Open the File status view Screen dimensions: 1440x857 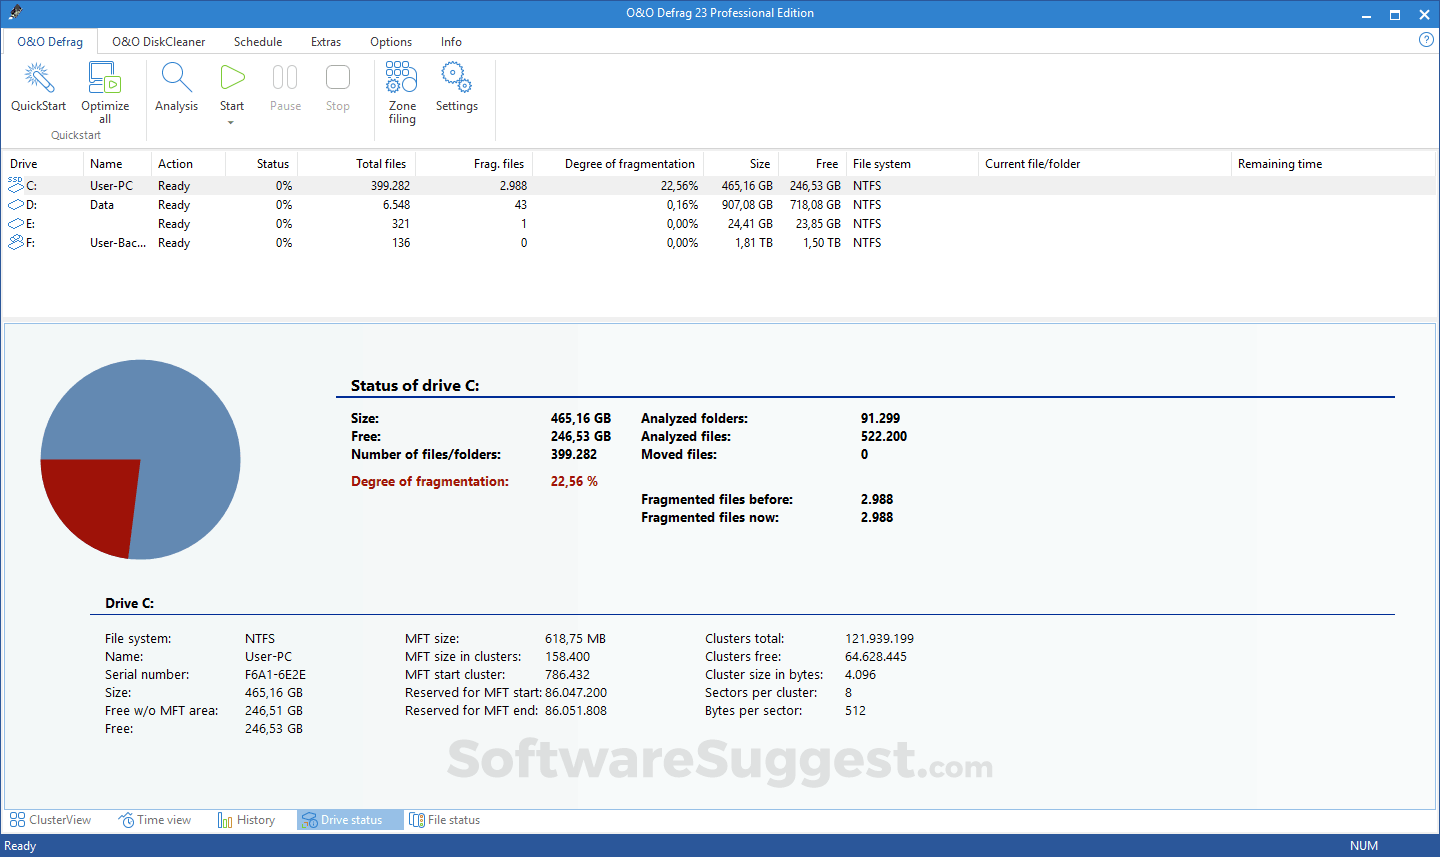(444, 819)
